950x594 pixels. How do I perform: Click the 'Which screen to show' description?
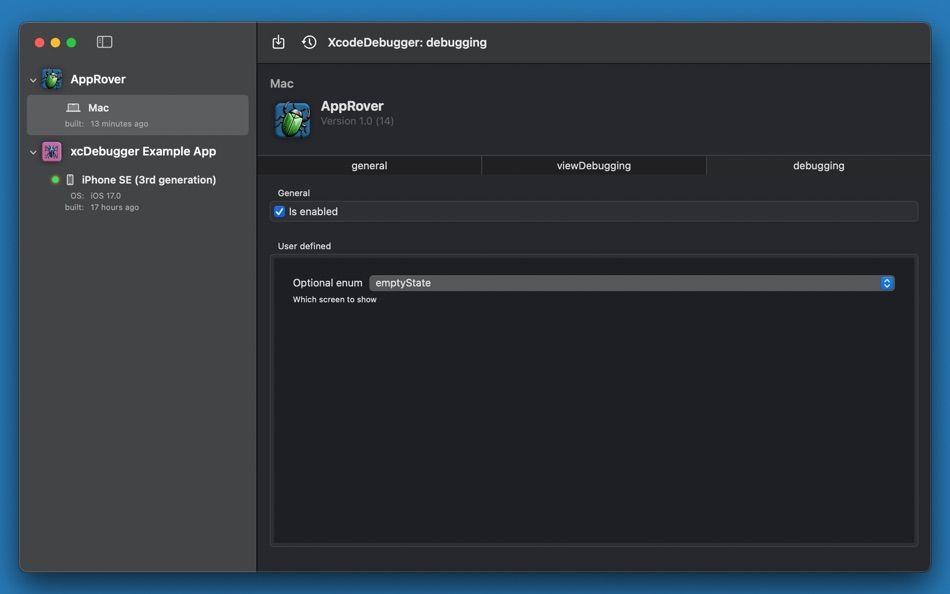click(x=334, y=299)
